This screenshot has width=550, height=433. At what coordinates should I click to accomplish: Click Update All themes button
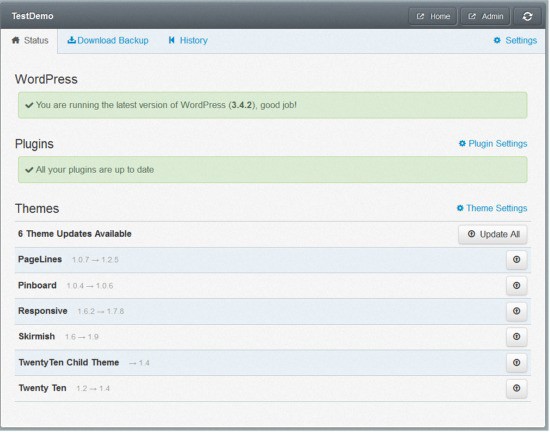(492, 234)
